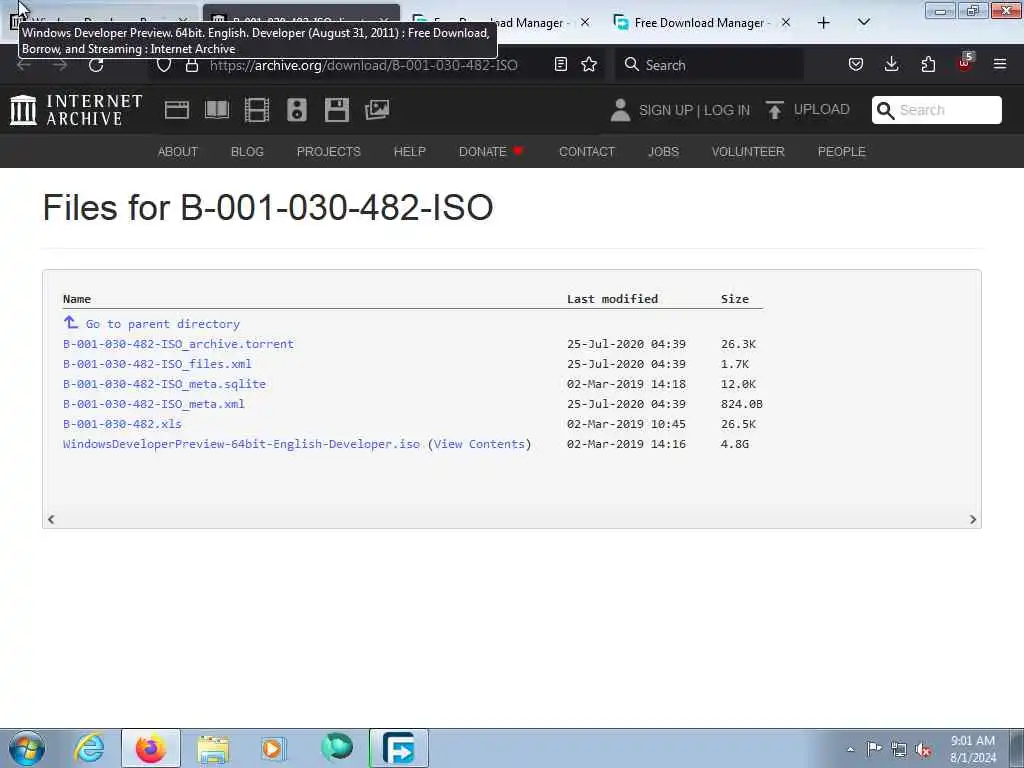Open the HELP menu item
Viewport: 1024px width, 768px height.
click(x=409, y=152)
